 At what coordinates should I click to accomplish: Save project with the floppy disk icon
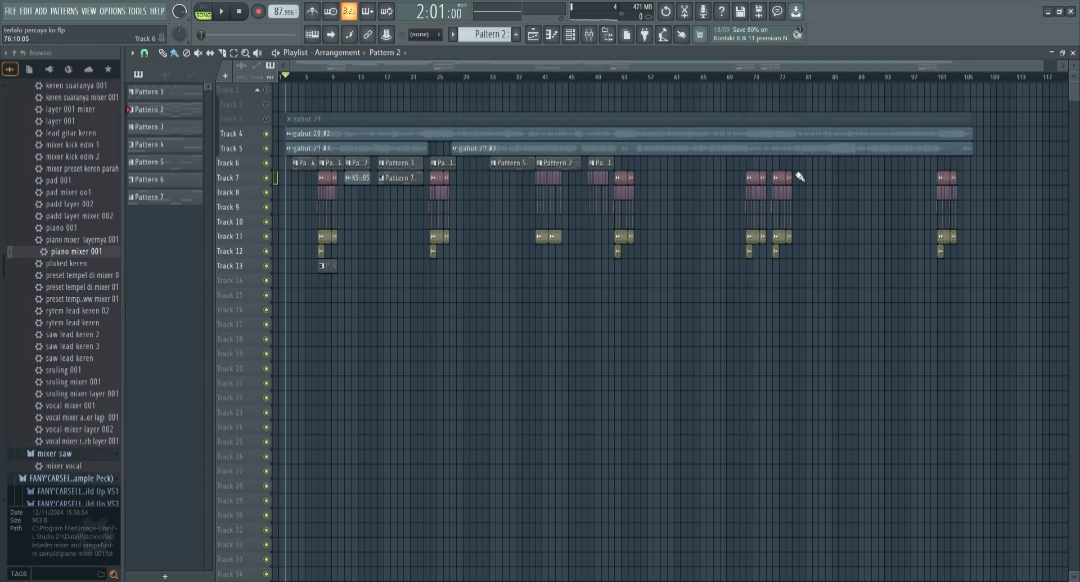(740, 11)
